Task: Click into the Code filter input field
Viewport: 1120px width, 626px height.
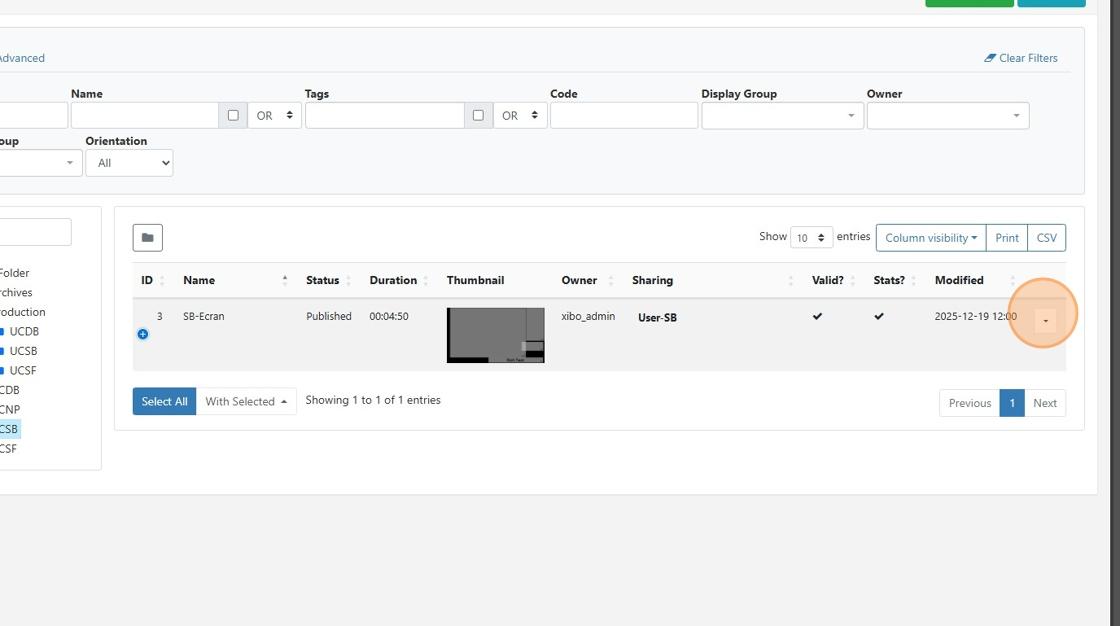Action: [x=624, y=115]
